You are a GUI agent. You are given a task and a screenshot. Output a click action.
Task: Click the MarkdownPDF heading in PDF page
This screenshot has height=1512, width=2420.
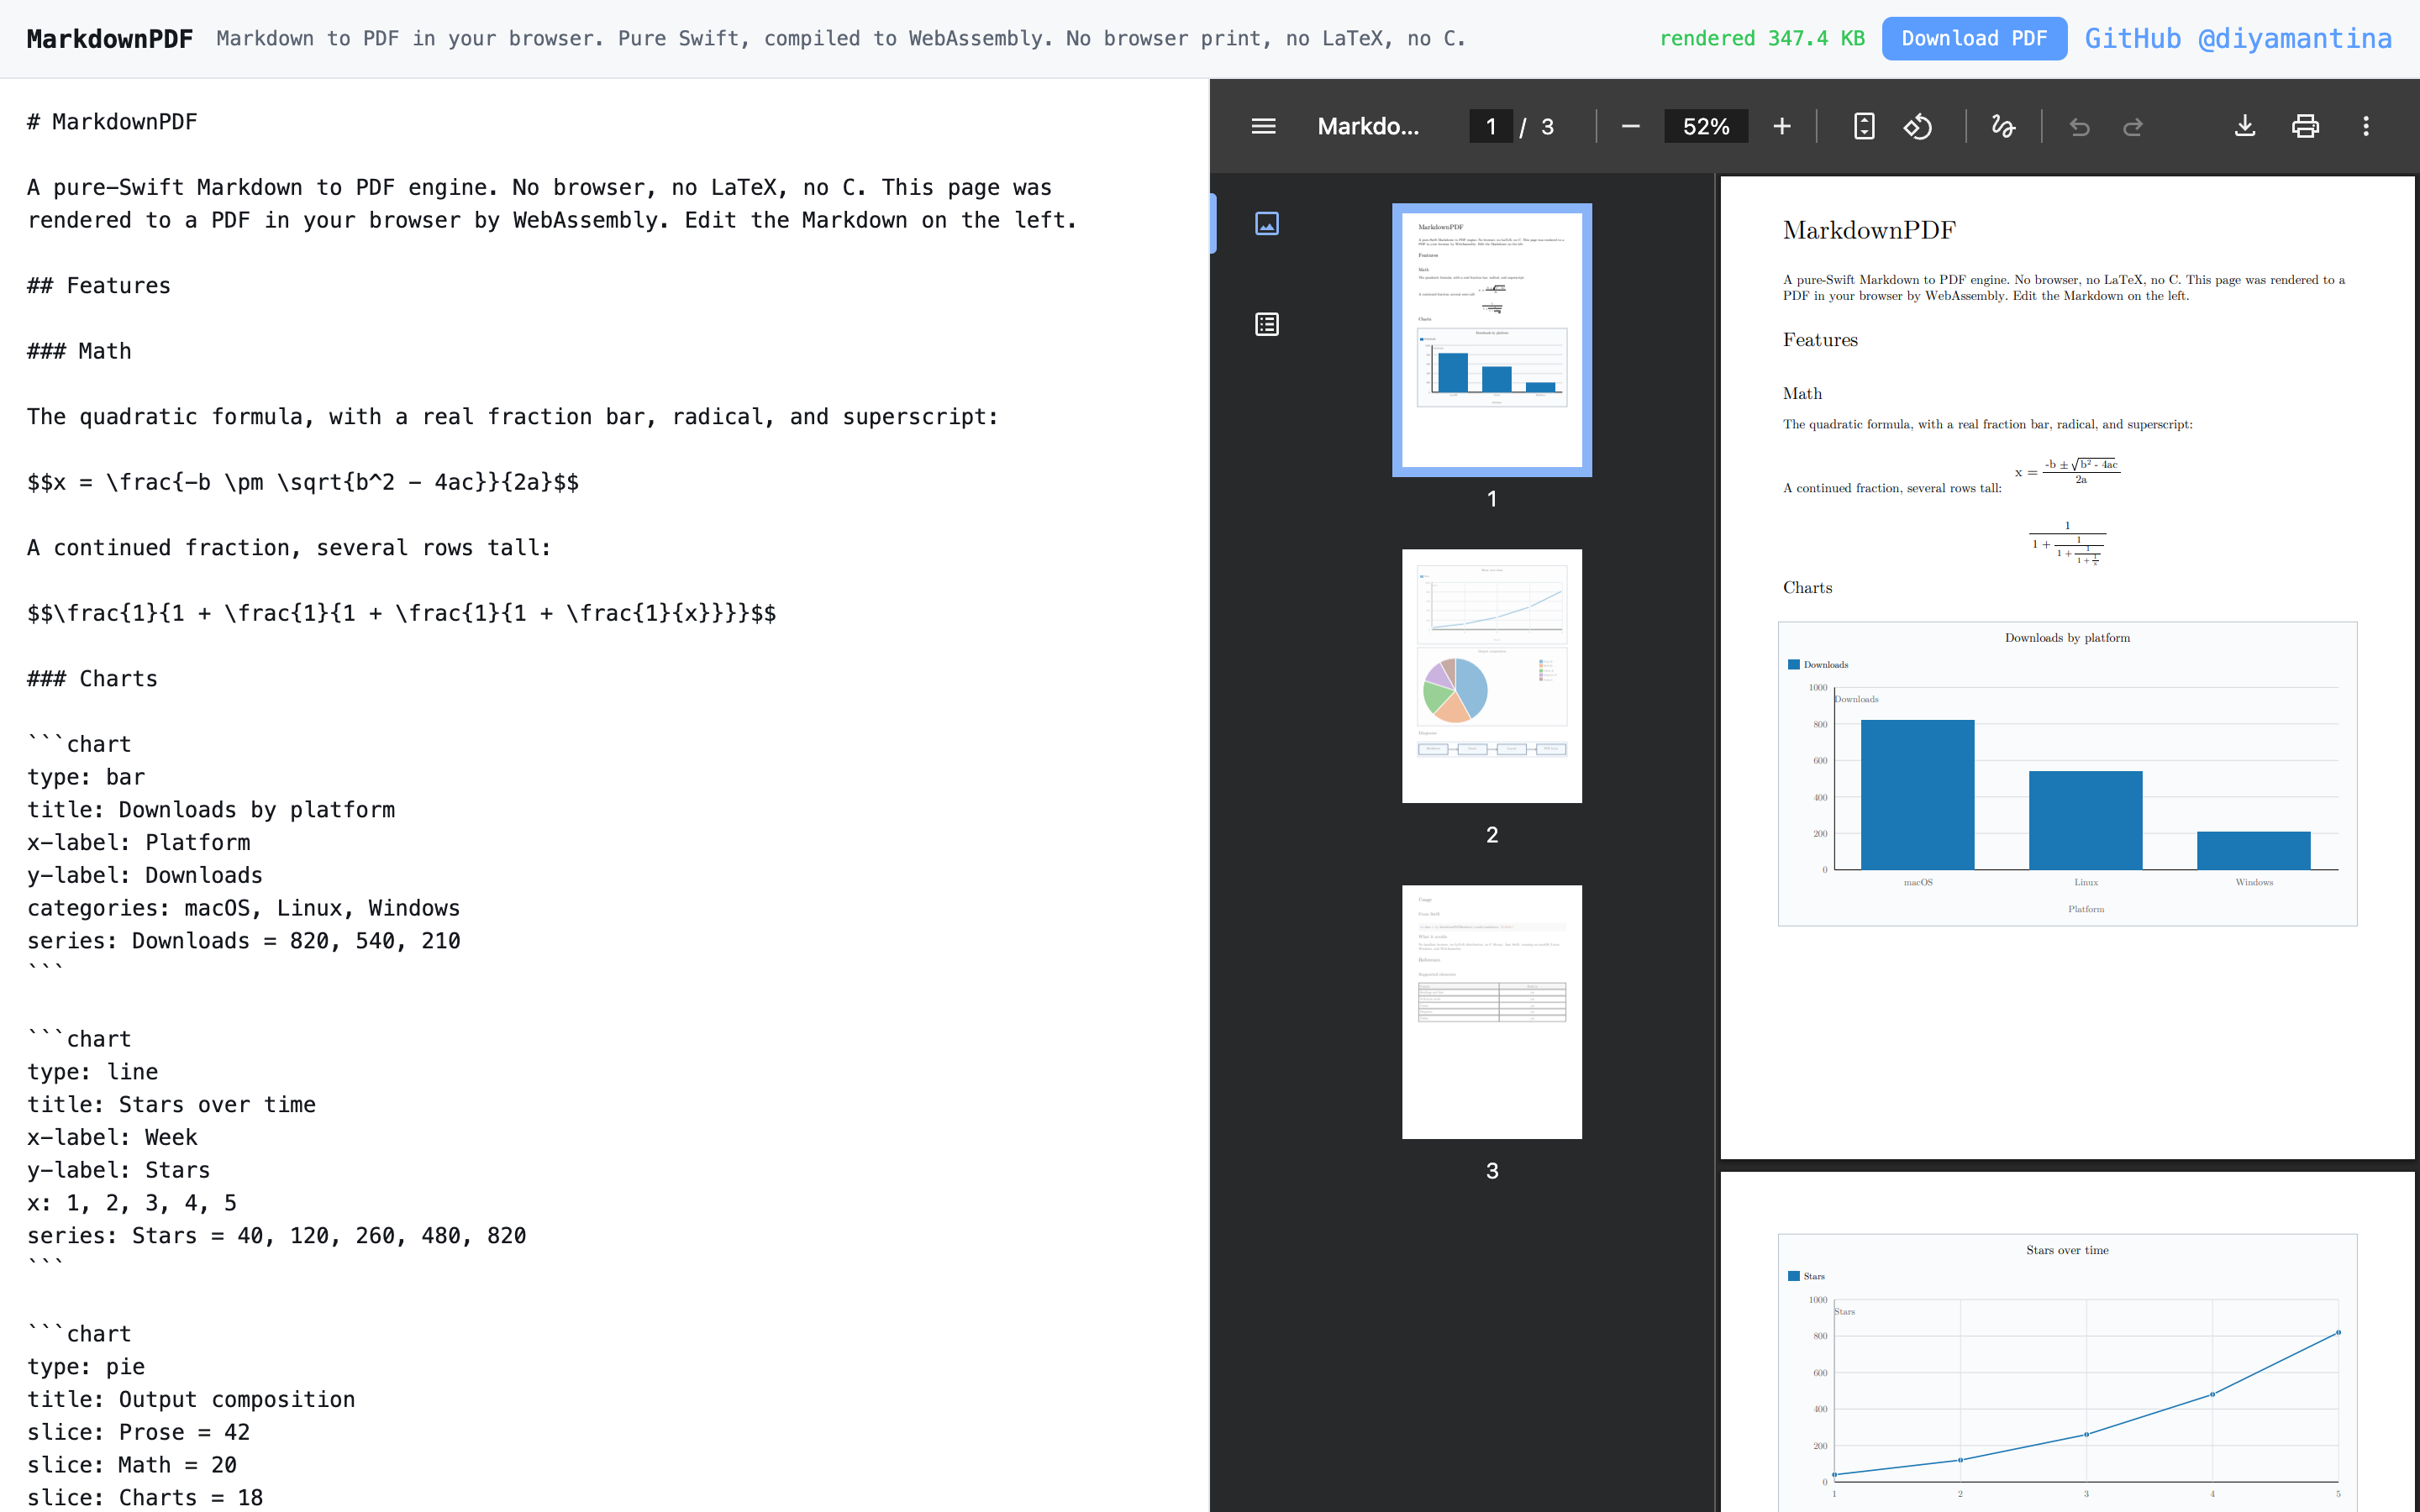click(x=1869, y=230)
